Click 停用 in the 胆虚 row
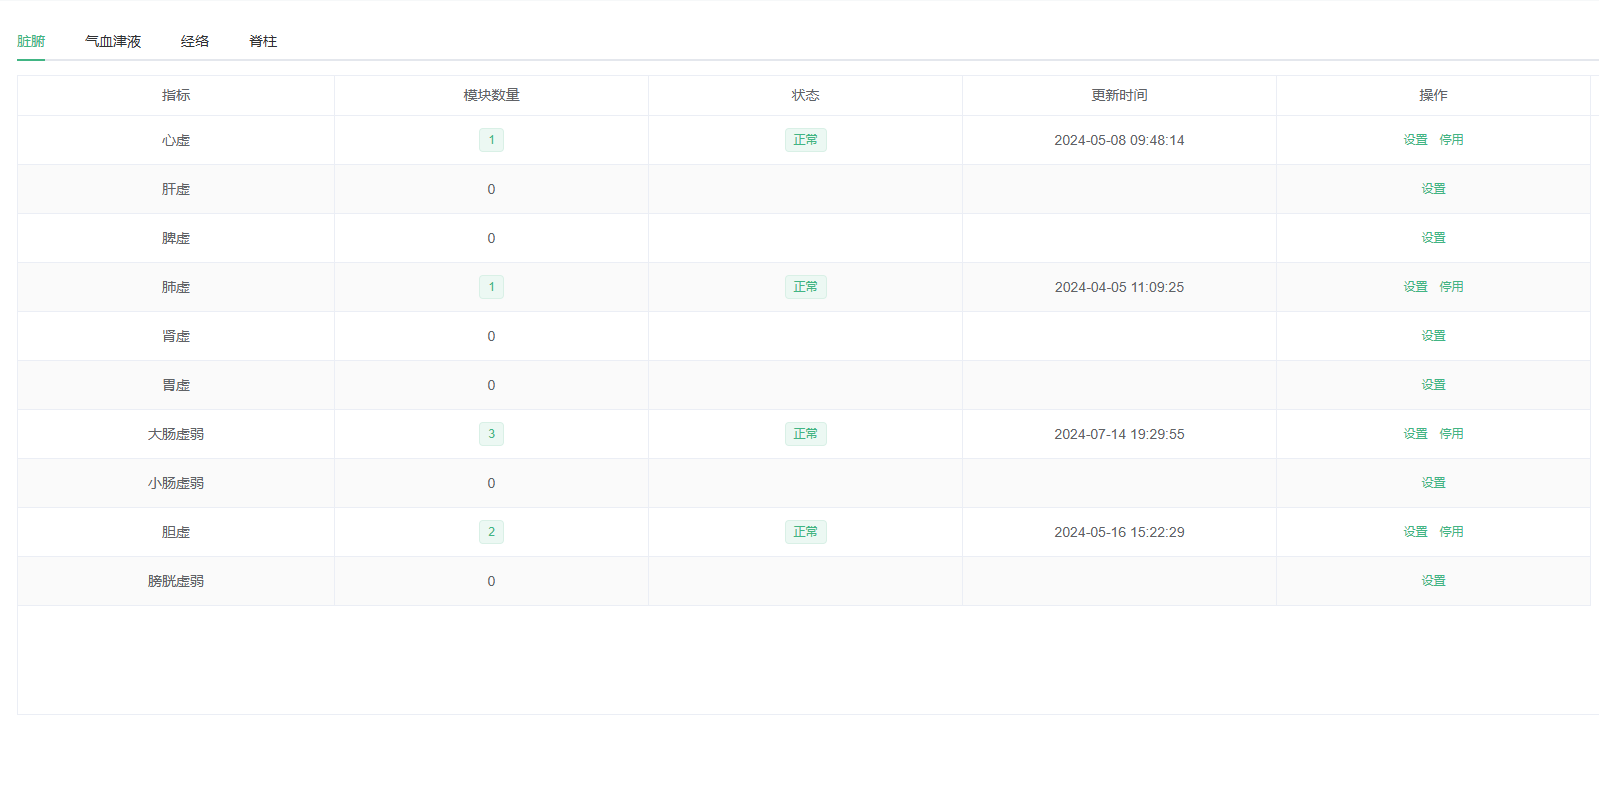 coord(1451,532)
